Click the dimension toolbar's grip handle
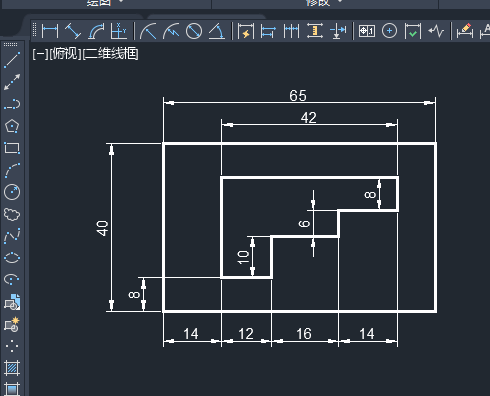 (34, 30)
